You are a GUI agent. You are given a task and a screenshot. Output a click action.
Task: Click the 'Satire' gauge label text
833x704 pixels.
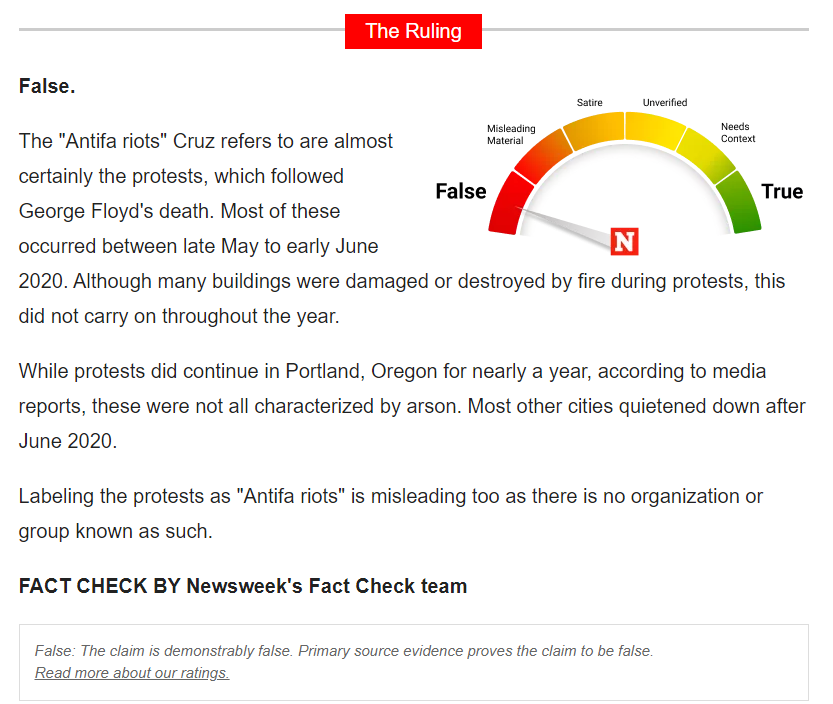[x=590, y=103]
